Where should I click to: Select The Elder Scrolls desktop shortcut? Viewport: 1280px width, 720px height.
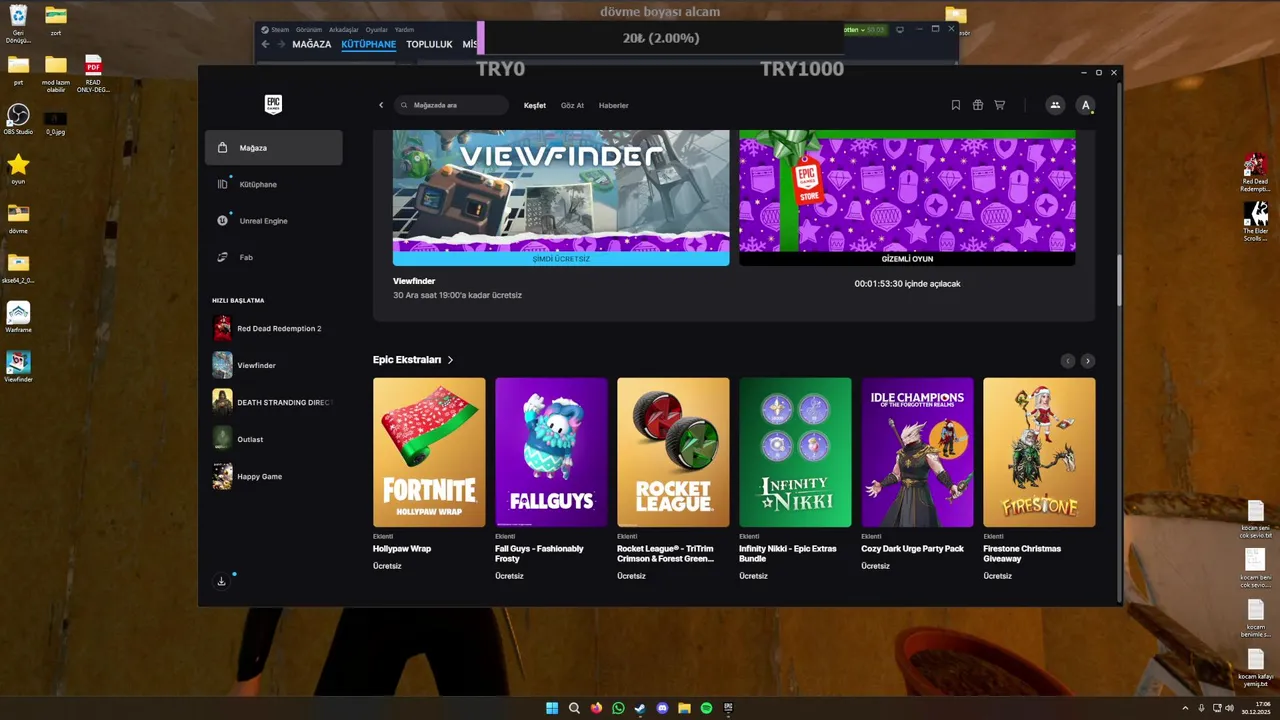(x=1255, y=221)
